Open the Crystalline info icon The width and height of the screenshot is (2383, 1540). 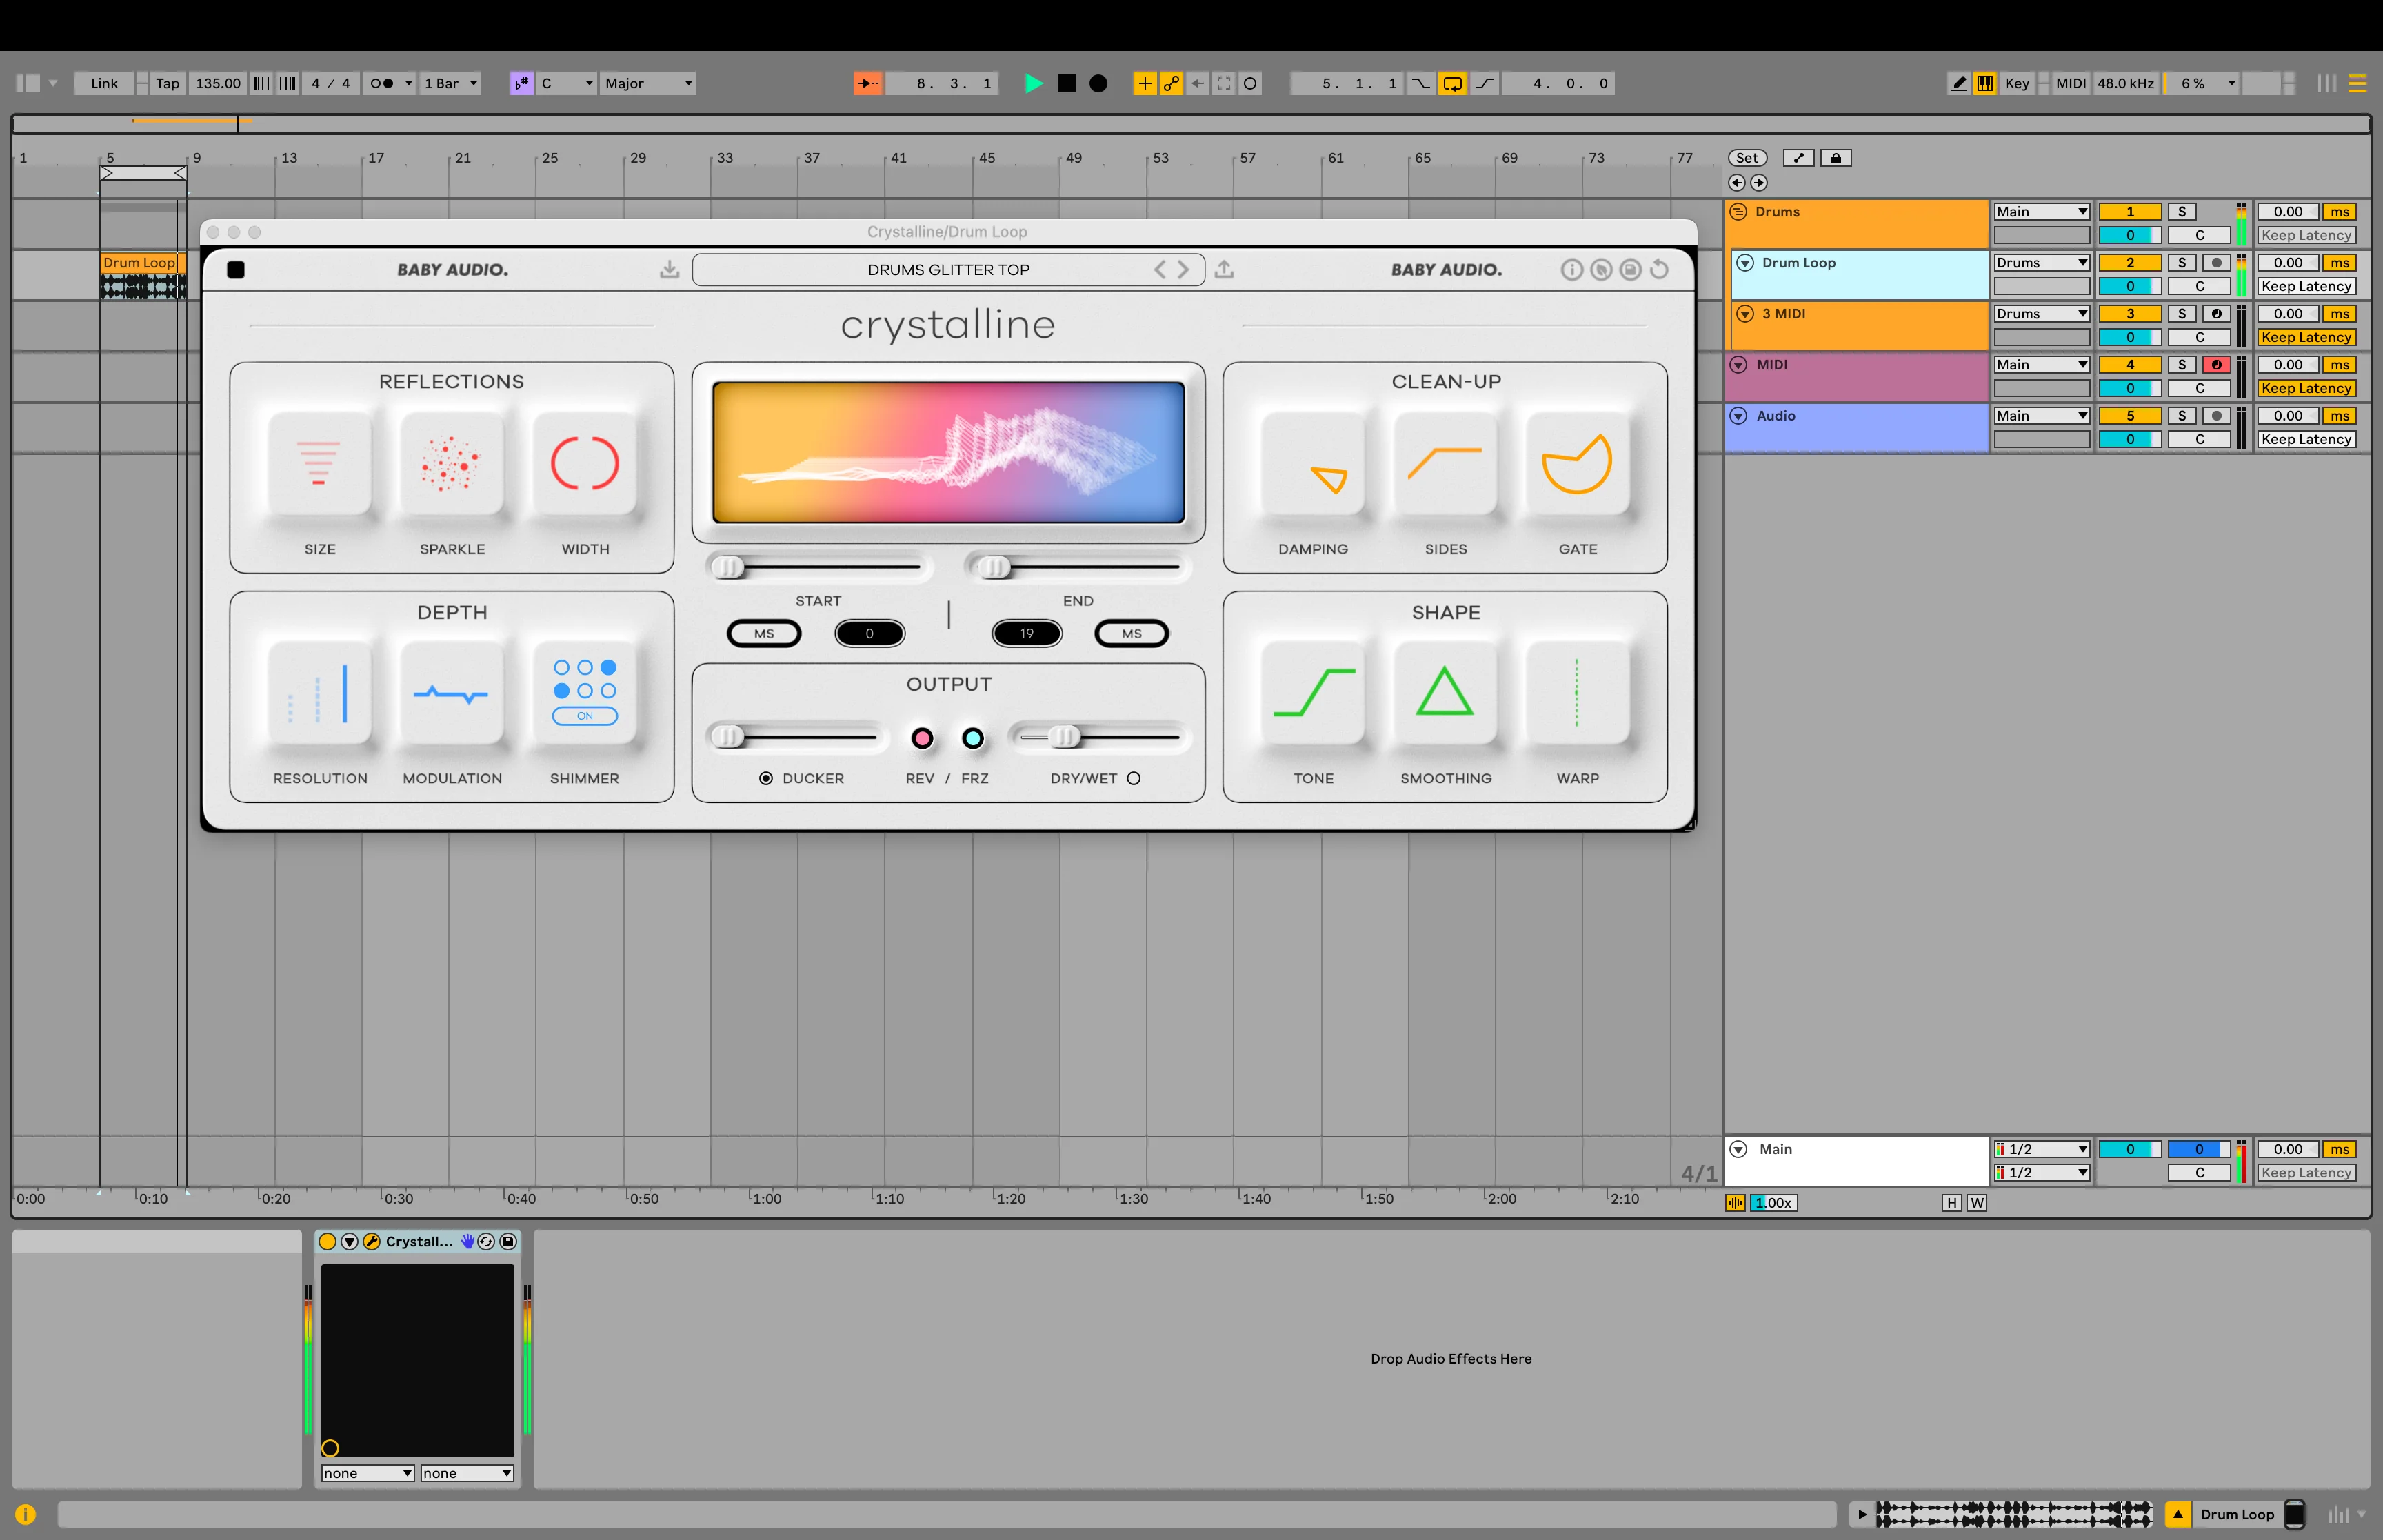[x=1572, y=270]
